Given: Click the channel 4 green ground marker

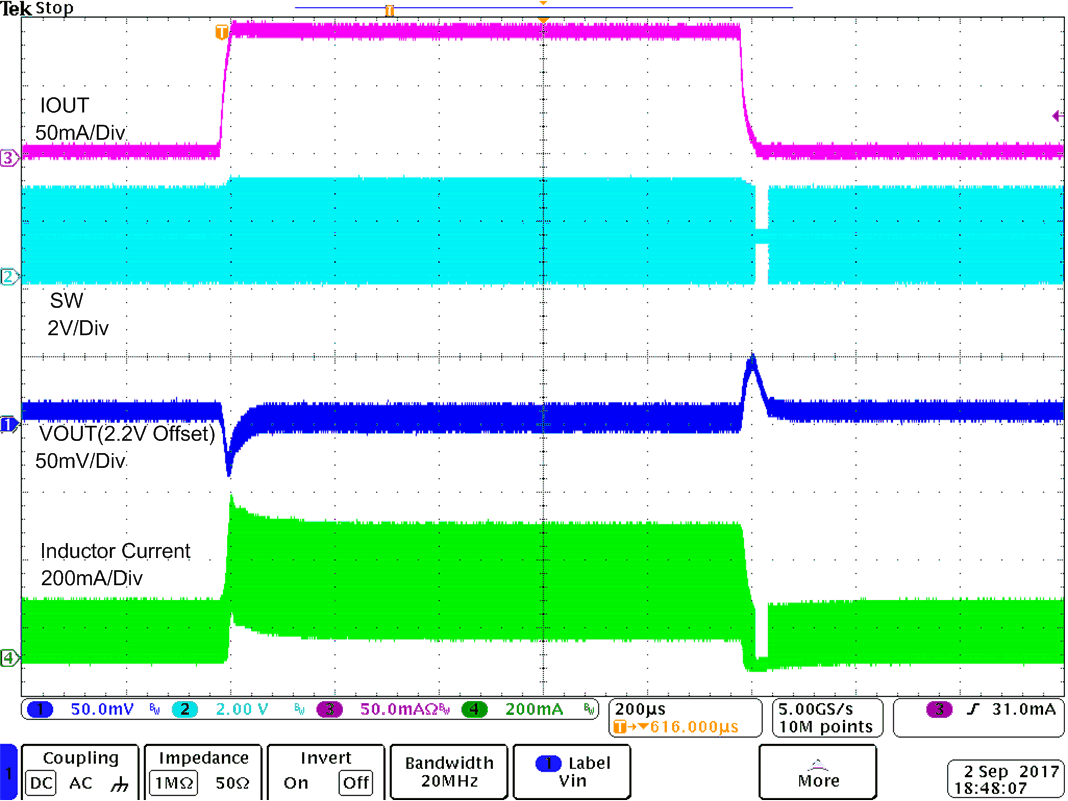Looking at the screenshot, I should 9,657.
